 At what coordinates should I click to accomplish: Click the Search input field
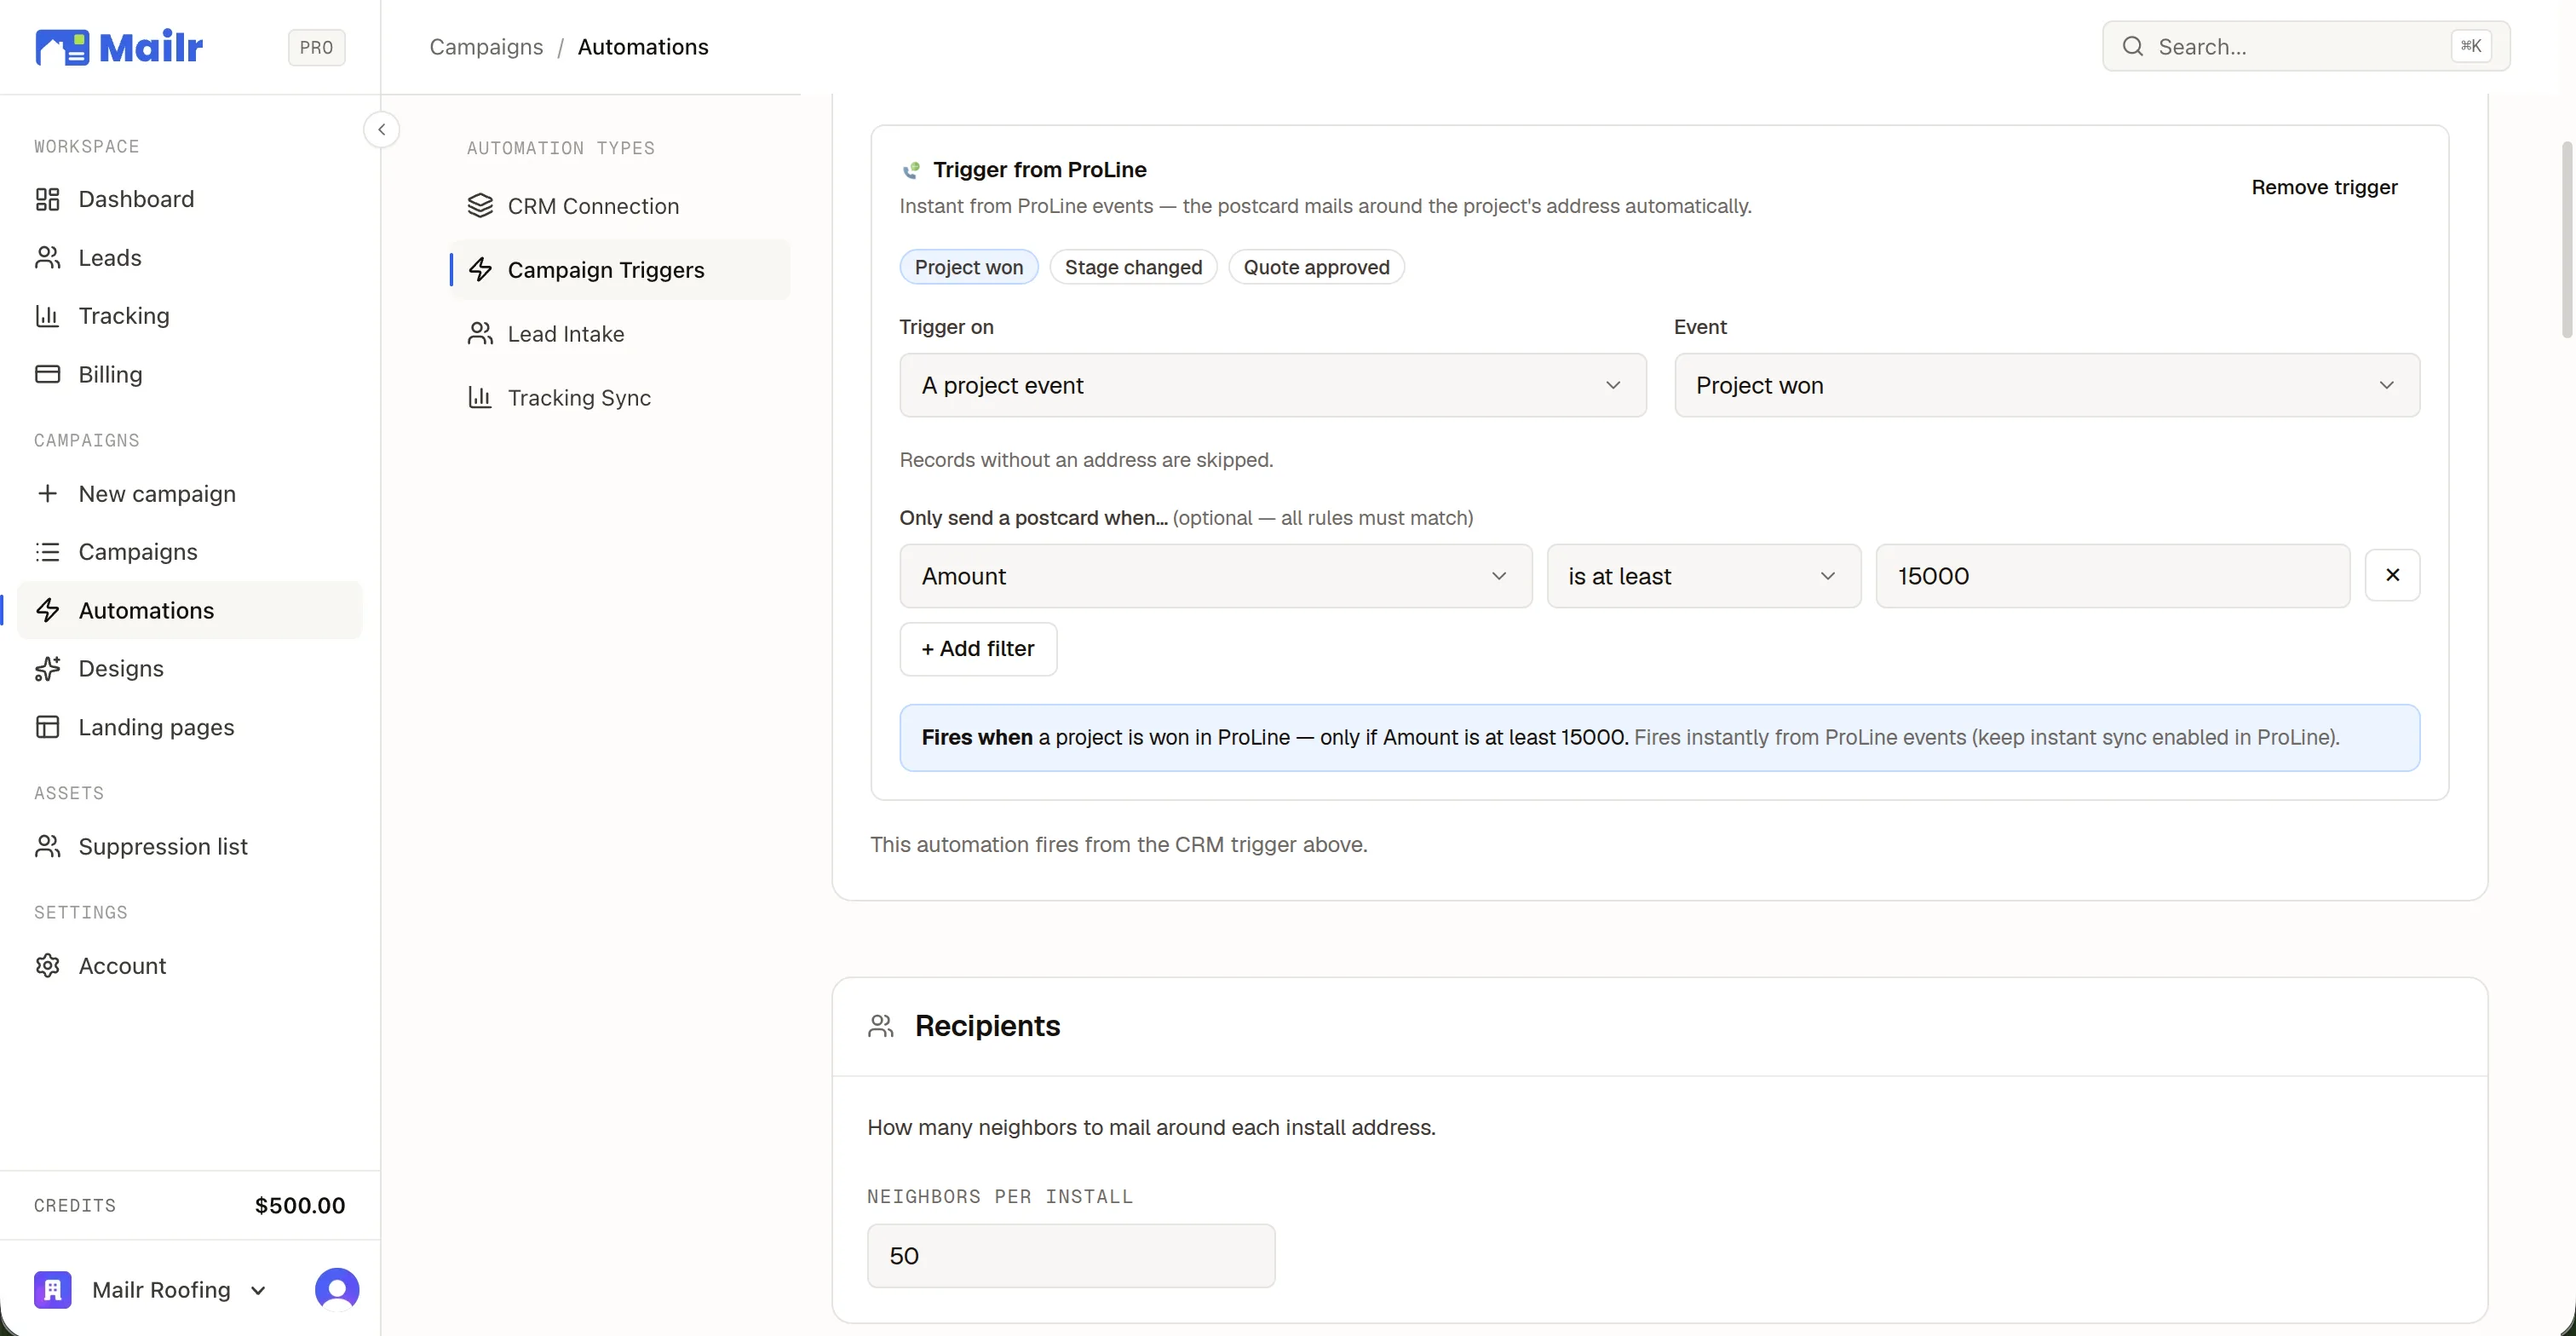pyautogui.click(x=2306, y=47)
